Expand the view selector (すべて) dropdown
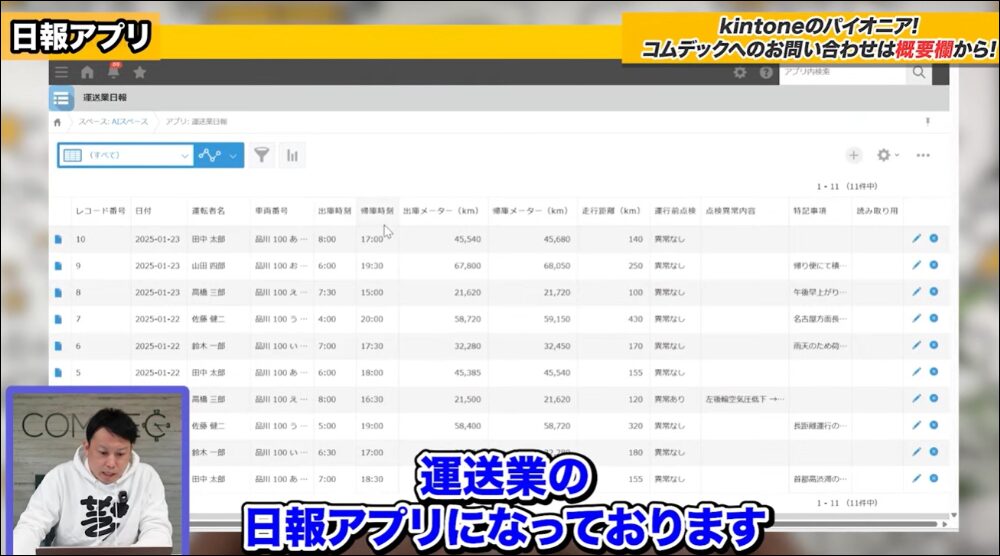 tap(185, 155)
